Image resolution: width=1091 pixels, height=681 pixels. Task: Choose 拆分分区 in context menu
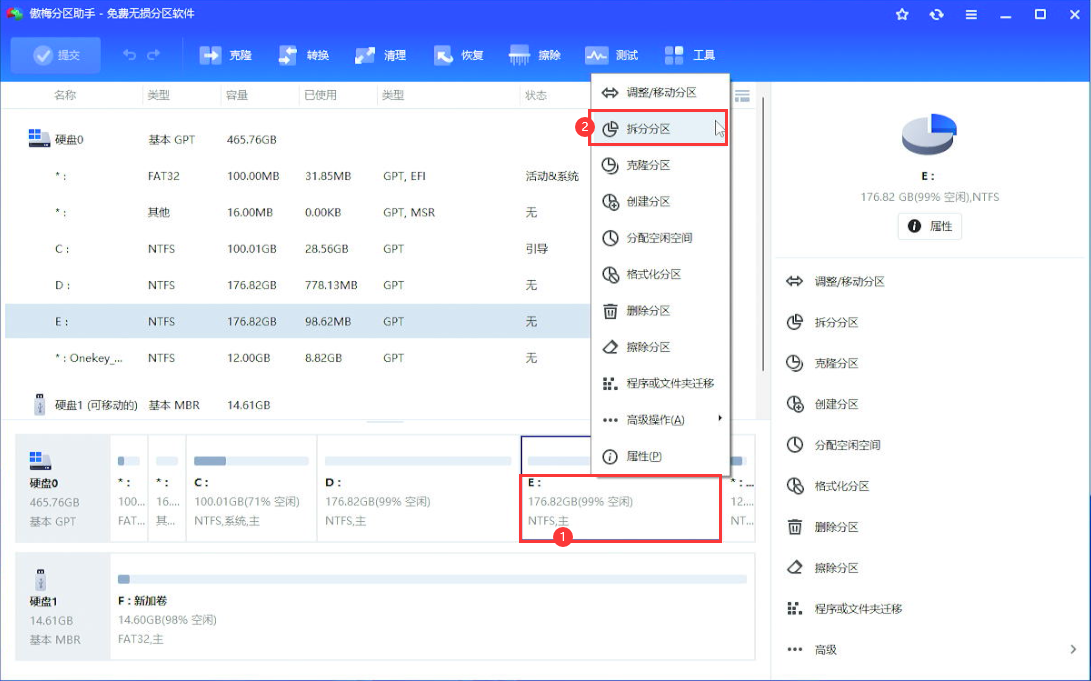[x=658, y=129]
